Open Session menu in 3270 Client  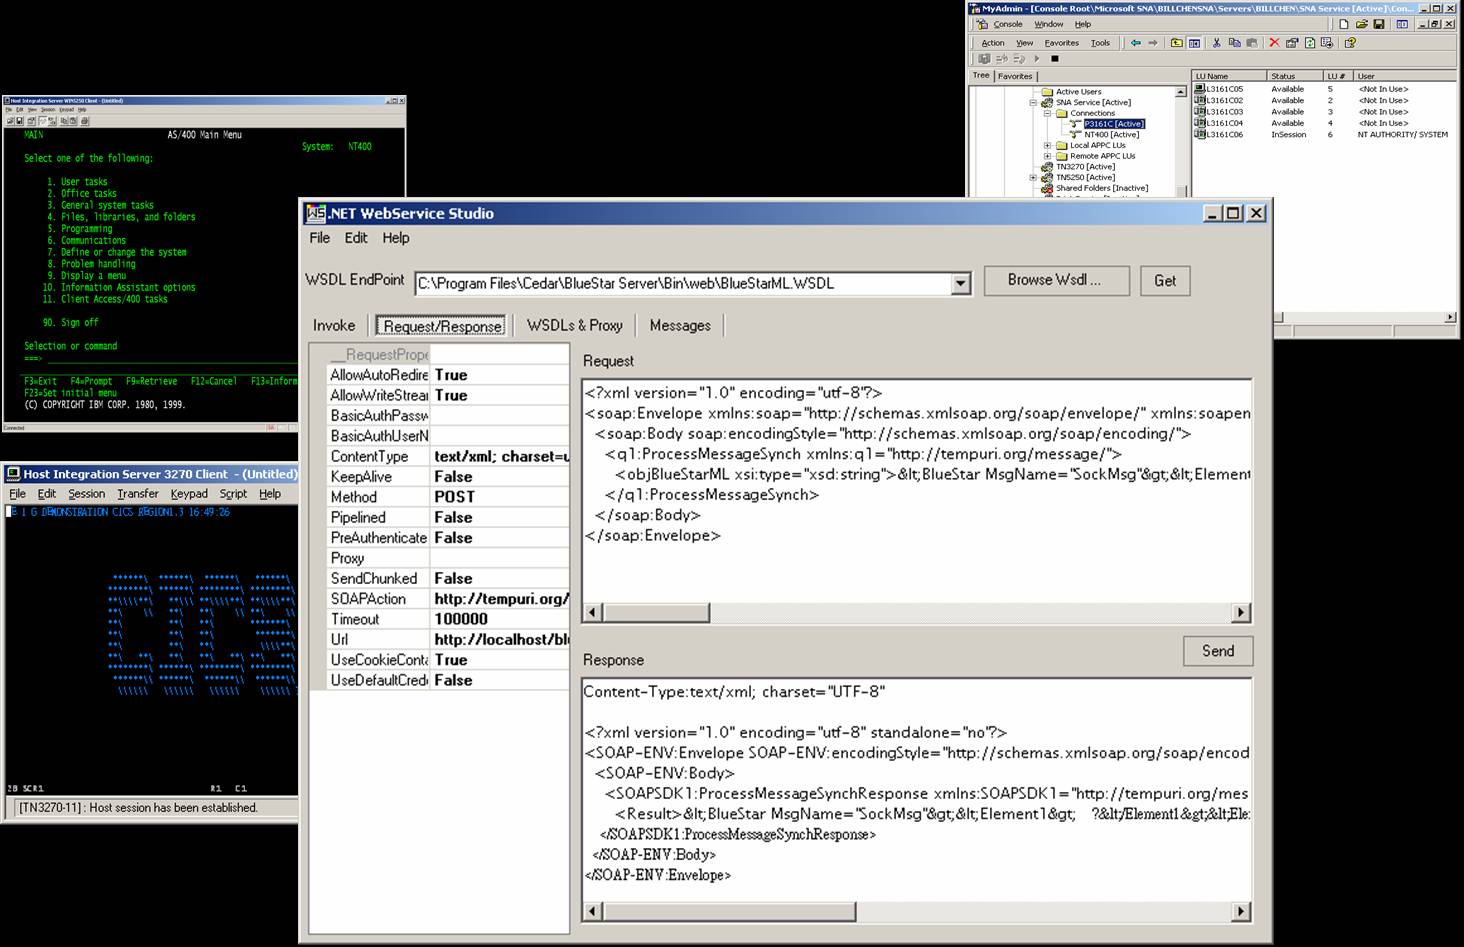(86, 494)
